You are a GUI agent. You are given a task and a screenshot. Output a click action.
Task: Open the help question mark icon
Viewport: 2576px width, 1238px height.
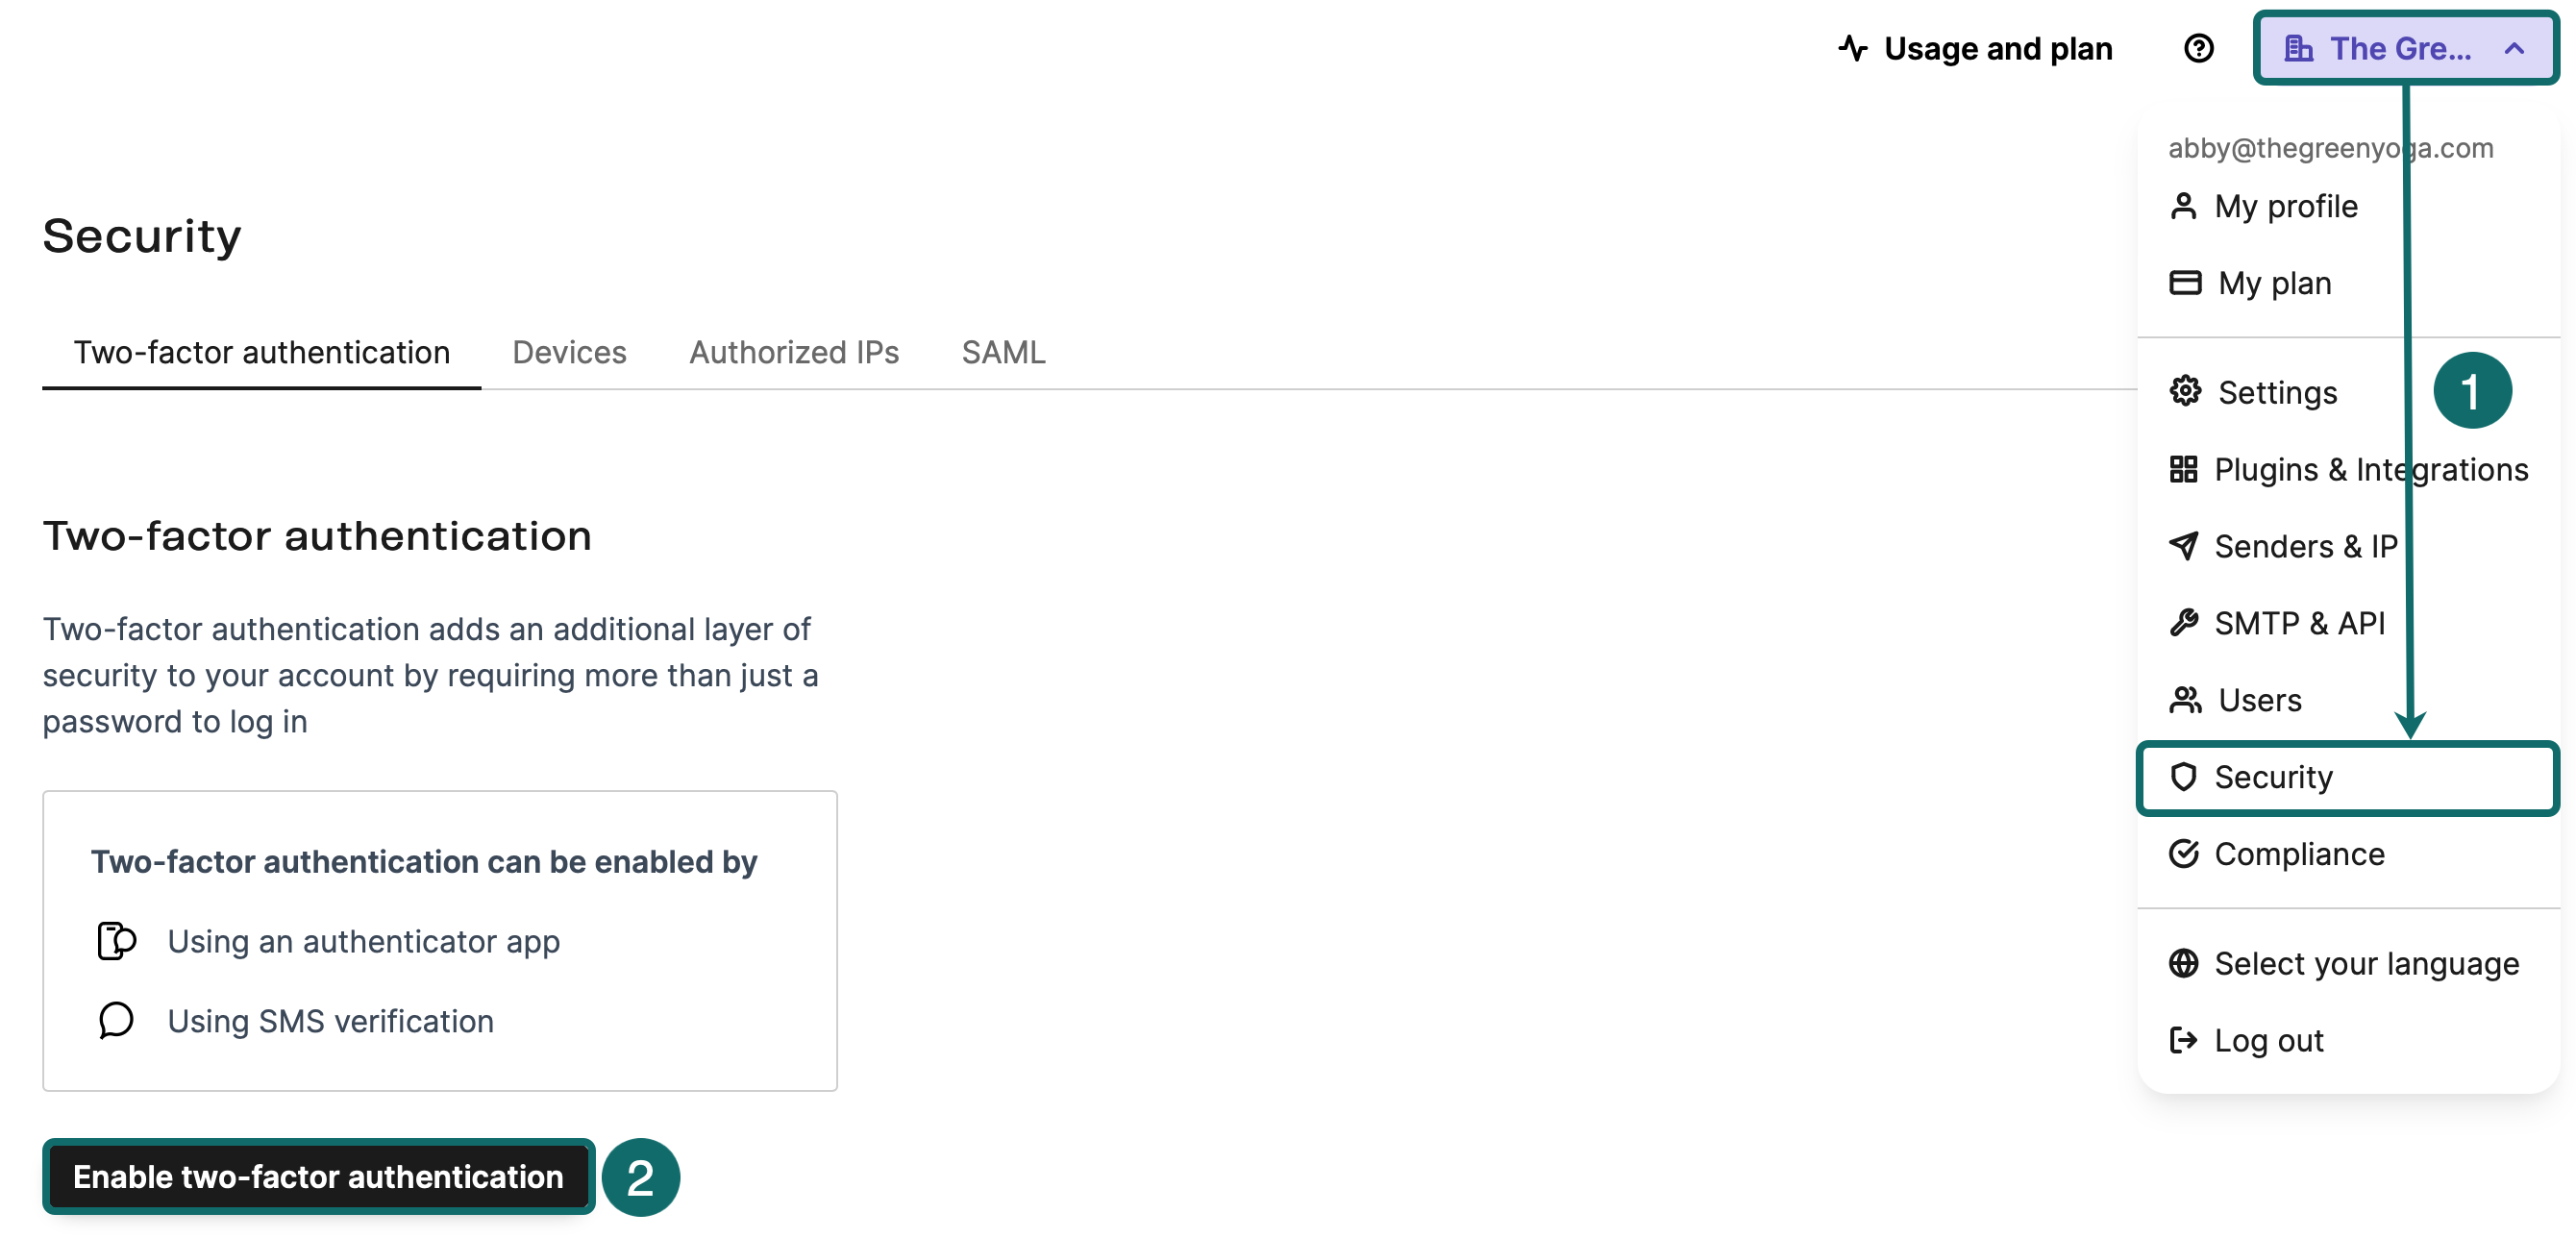click(x=2199, y=47)
